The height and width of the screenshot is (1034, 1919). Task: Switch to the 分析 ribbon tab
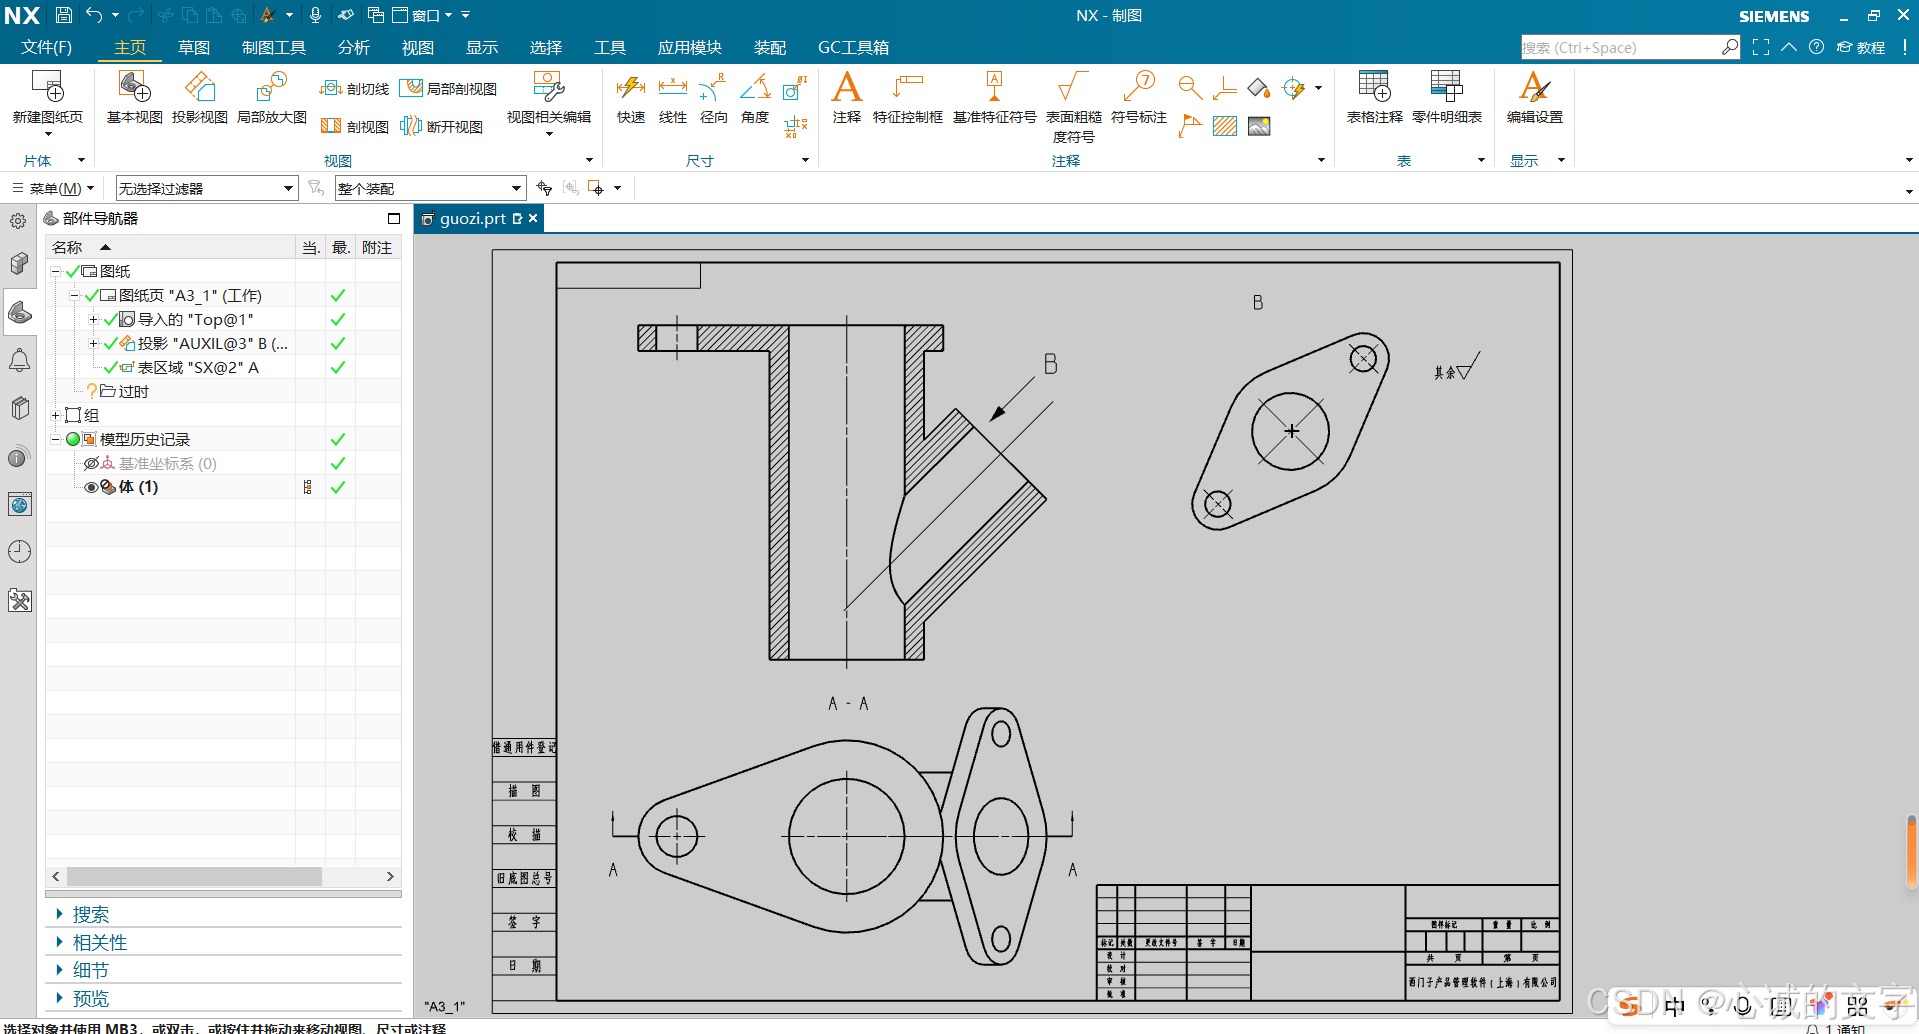(x=353, y=47)
